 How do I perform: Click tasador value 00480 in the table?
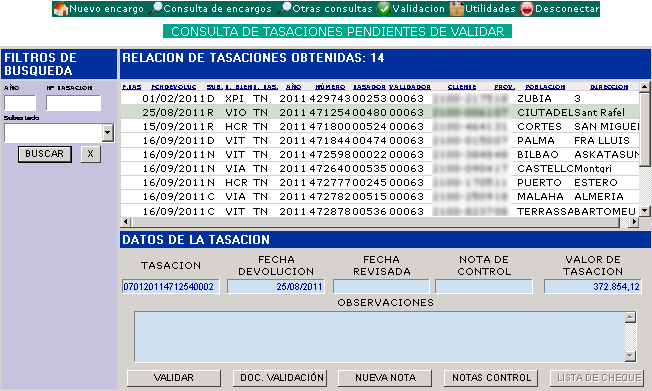point(369,113)
